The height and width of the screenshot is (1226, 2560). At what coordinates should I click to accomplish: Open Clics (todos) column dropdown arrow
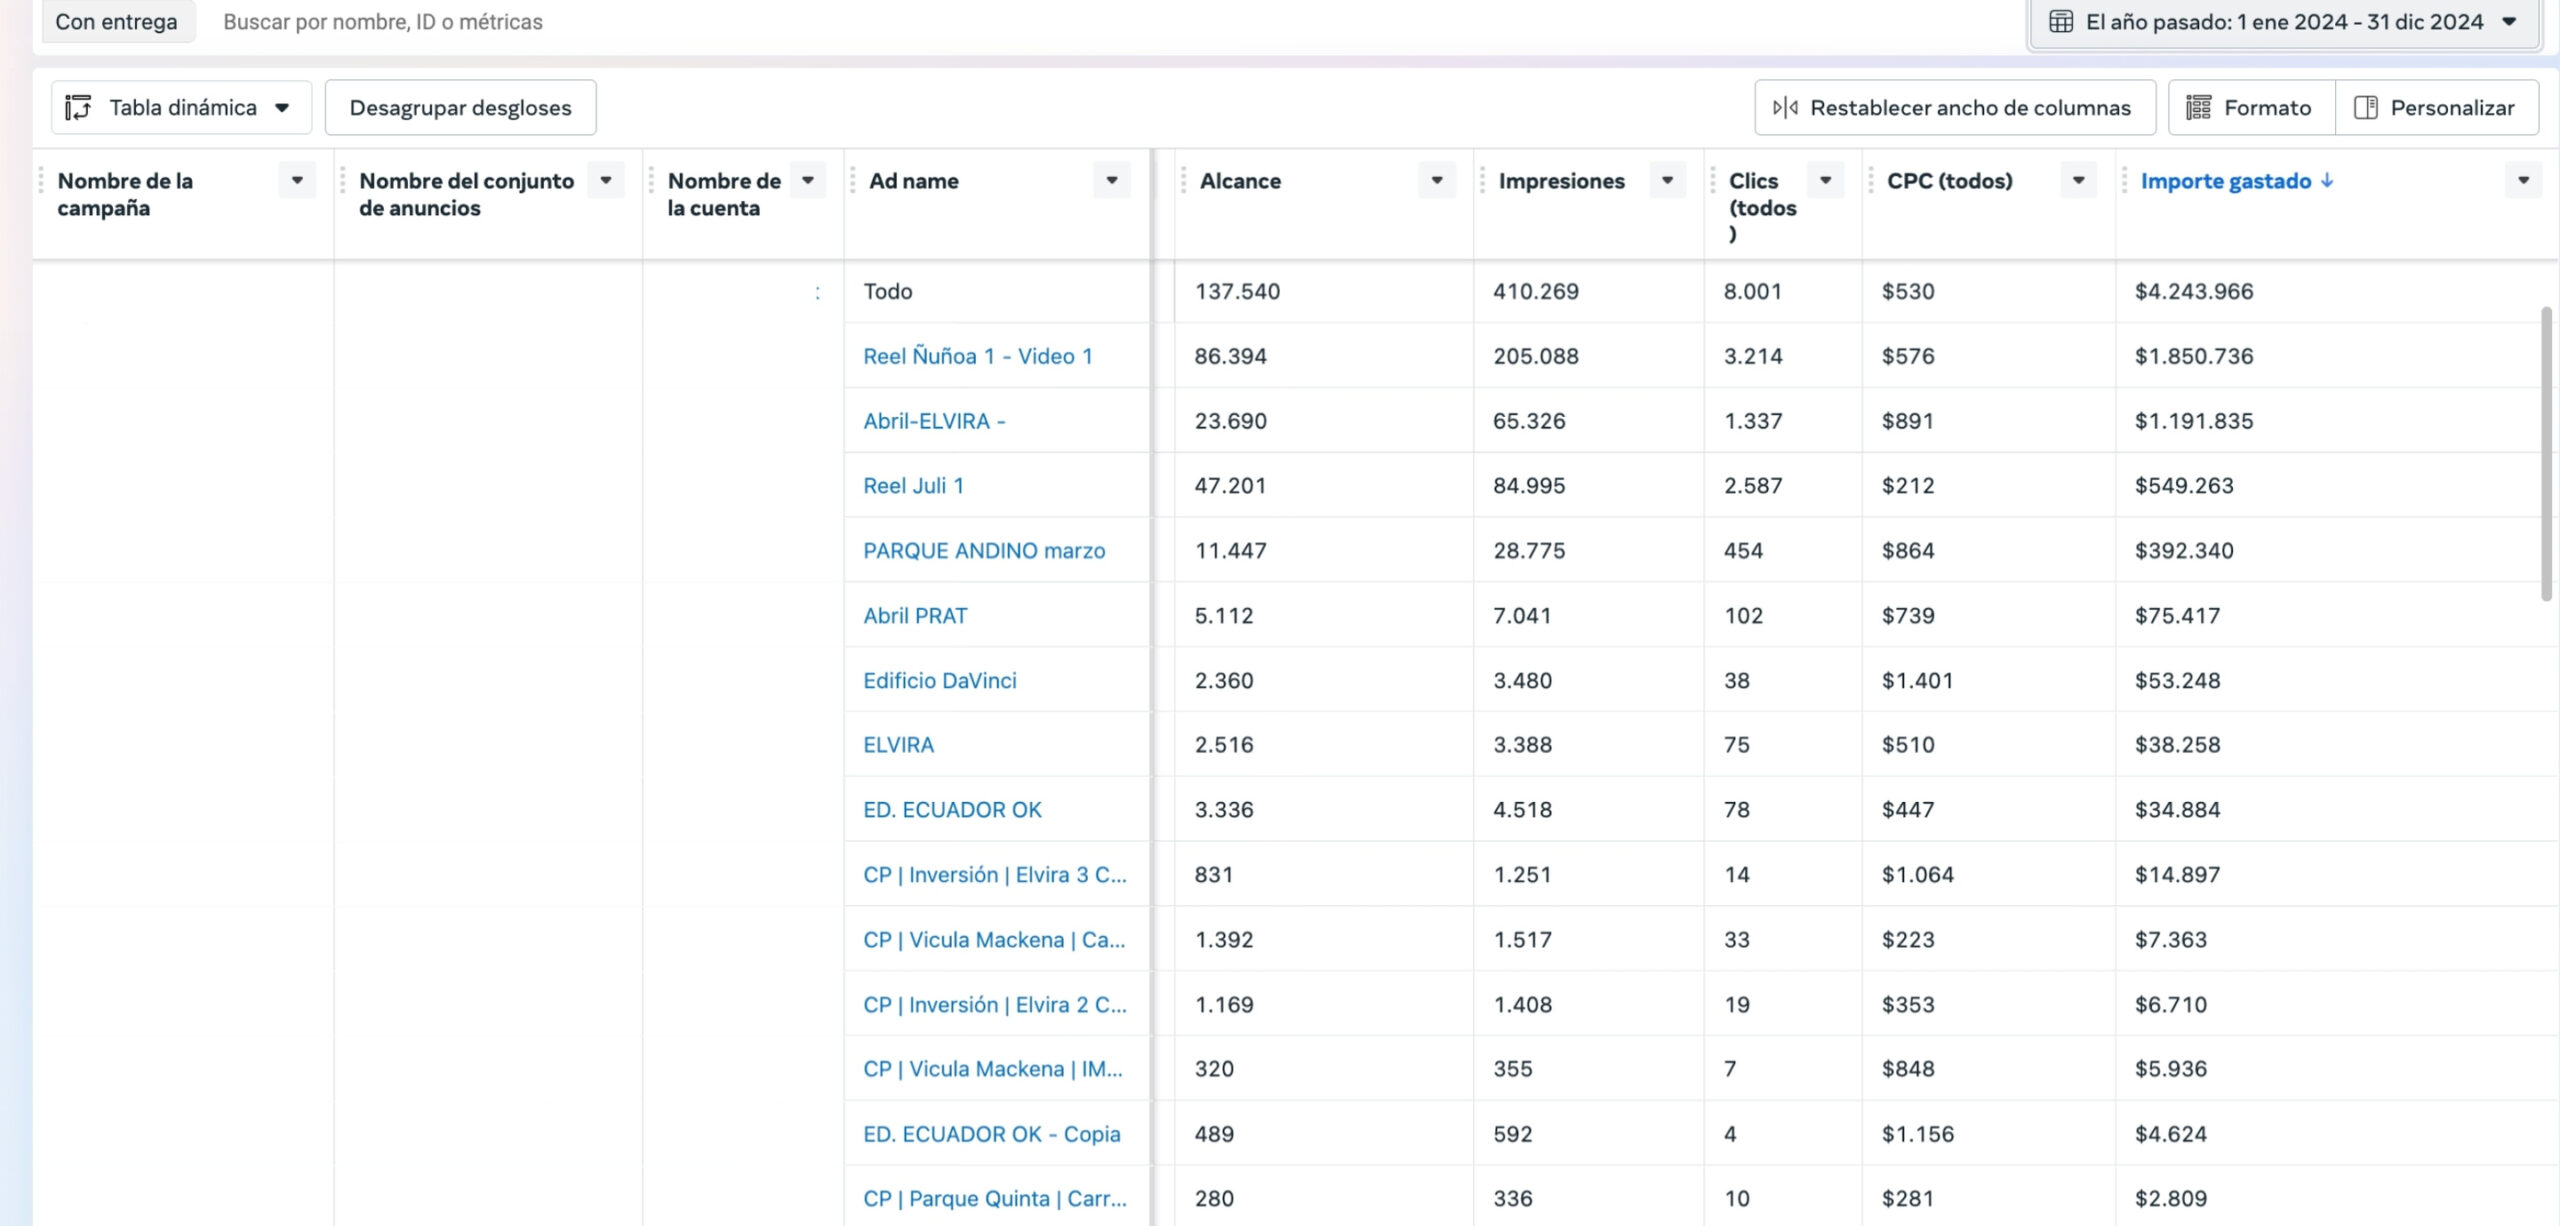pos(1826,181)
